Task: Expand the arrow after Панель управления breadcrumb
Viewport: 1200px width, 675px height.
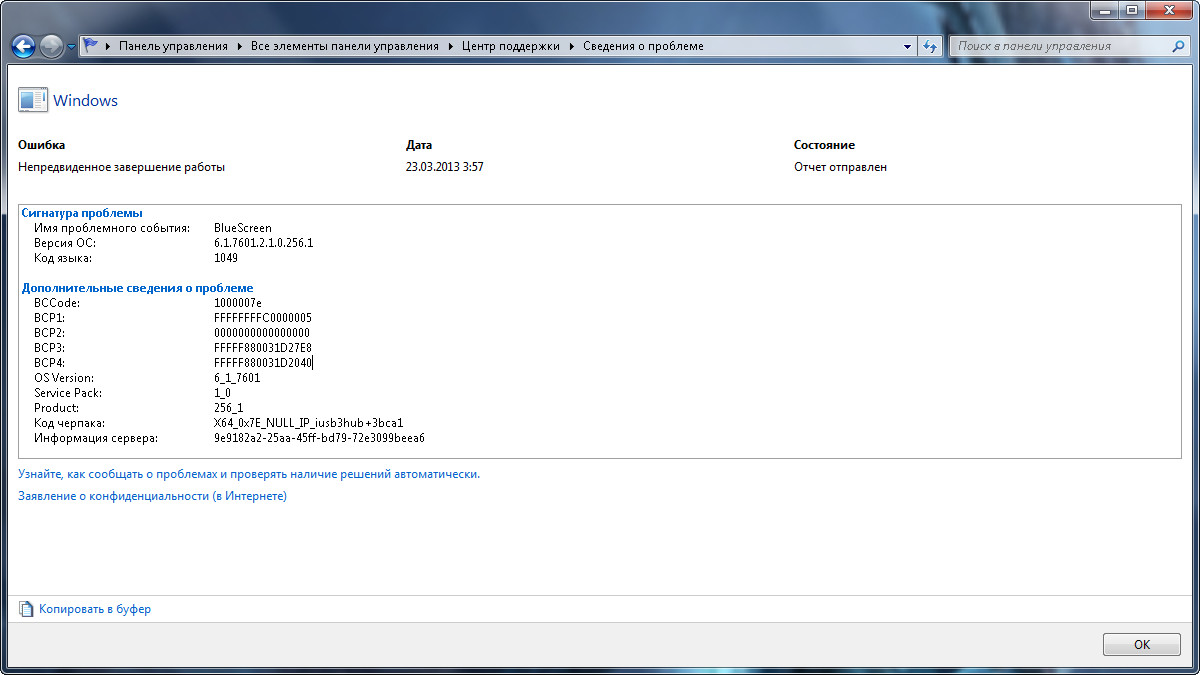Action: pyautogui.click(x=241, y=46)
